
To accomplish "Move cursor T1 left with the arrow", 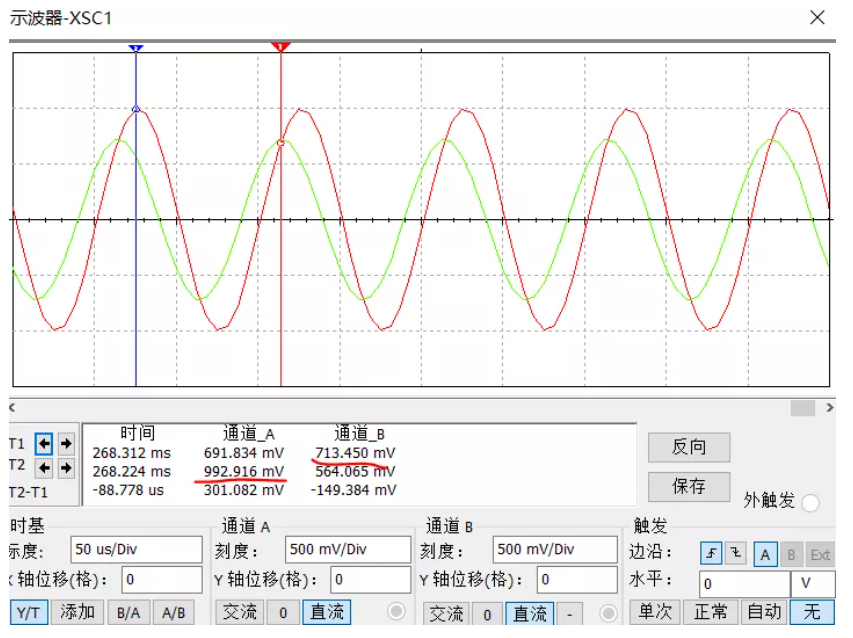I will pos(44,444).
